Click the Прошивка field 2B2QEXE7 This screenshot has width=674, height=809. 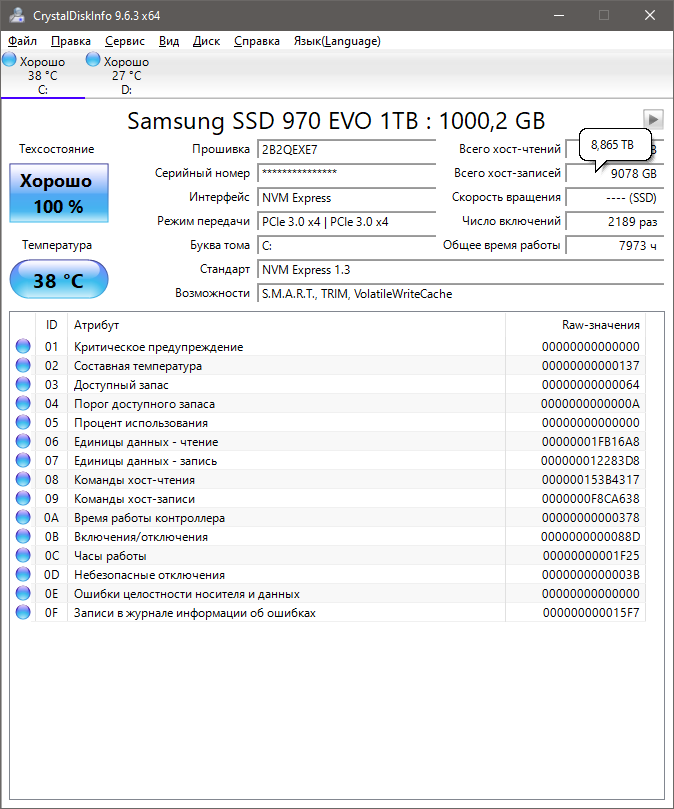pyautogui.click(x=346, y=150)
